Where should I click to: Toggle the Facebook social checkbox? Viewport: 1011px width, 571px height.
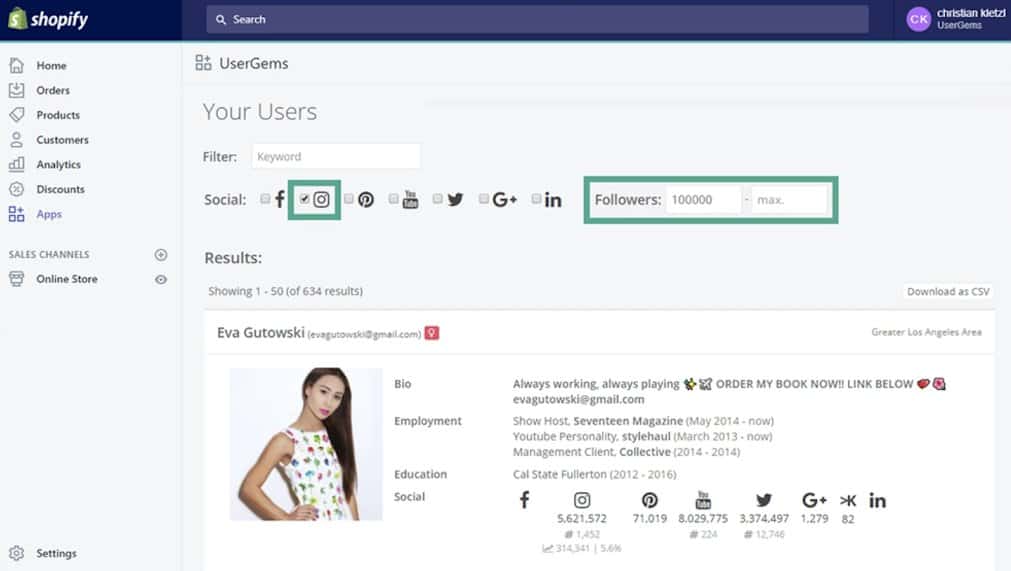tap(265, 198)
